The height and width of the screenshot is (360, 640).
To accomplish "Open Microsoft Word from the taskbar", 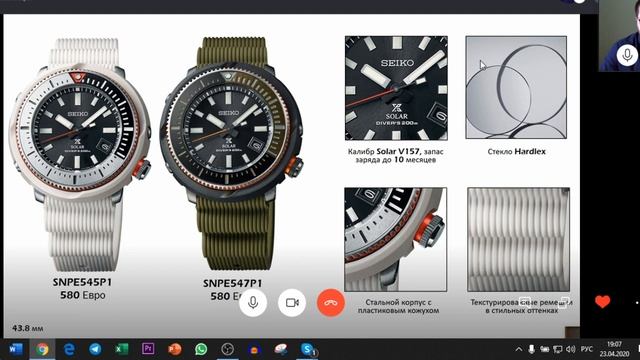I will pos(16,349).
